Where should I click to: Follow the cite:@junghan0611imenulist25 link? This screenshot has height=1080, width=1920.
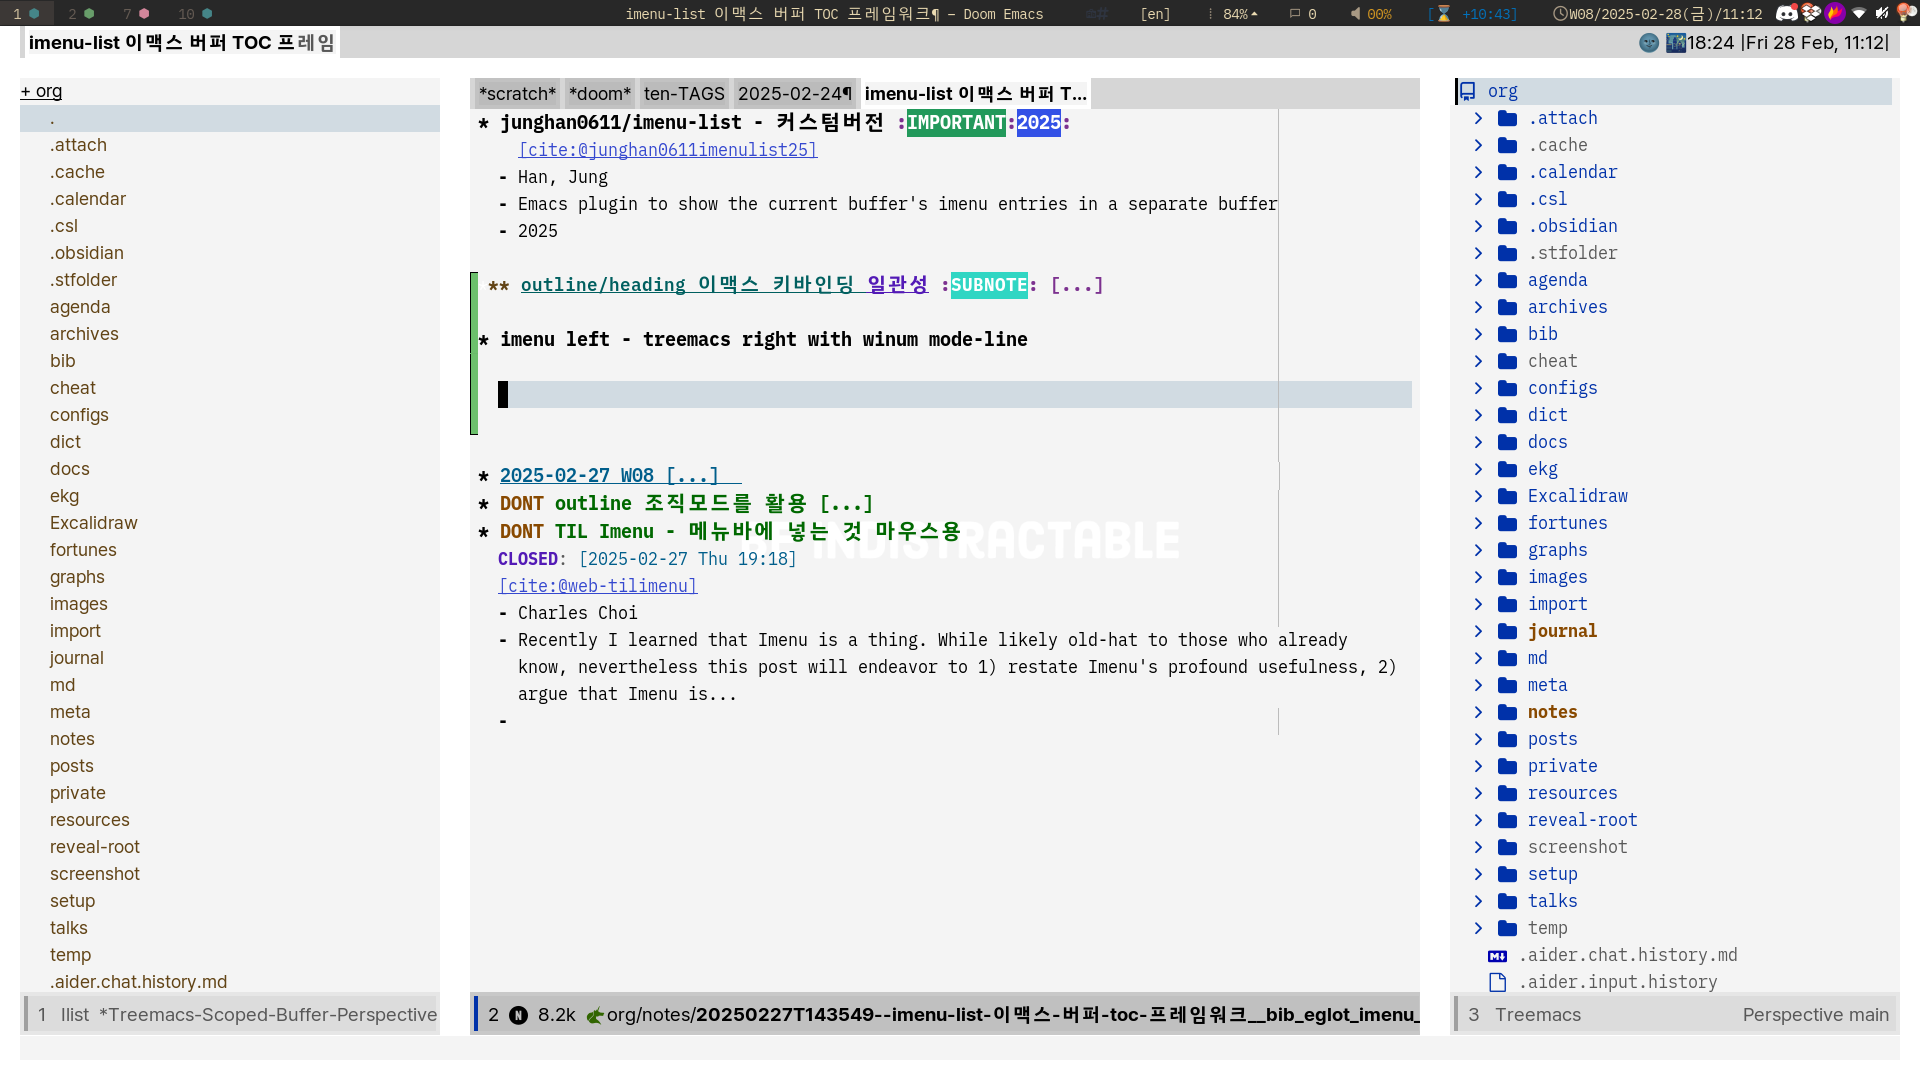667,150
